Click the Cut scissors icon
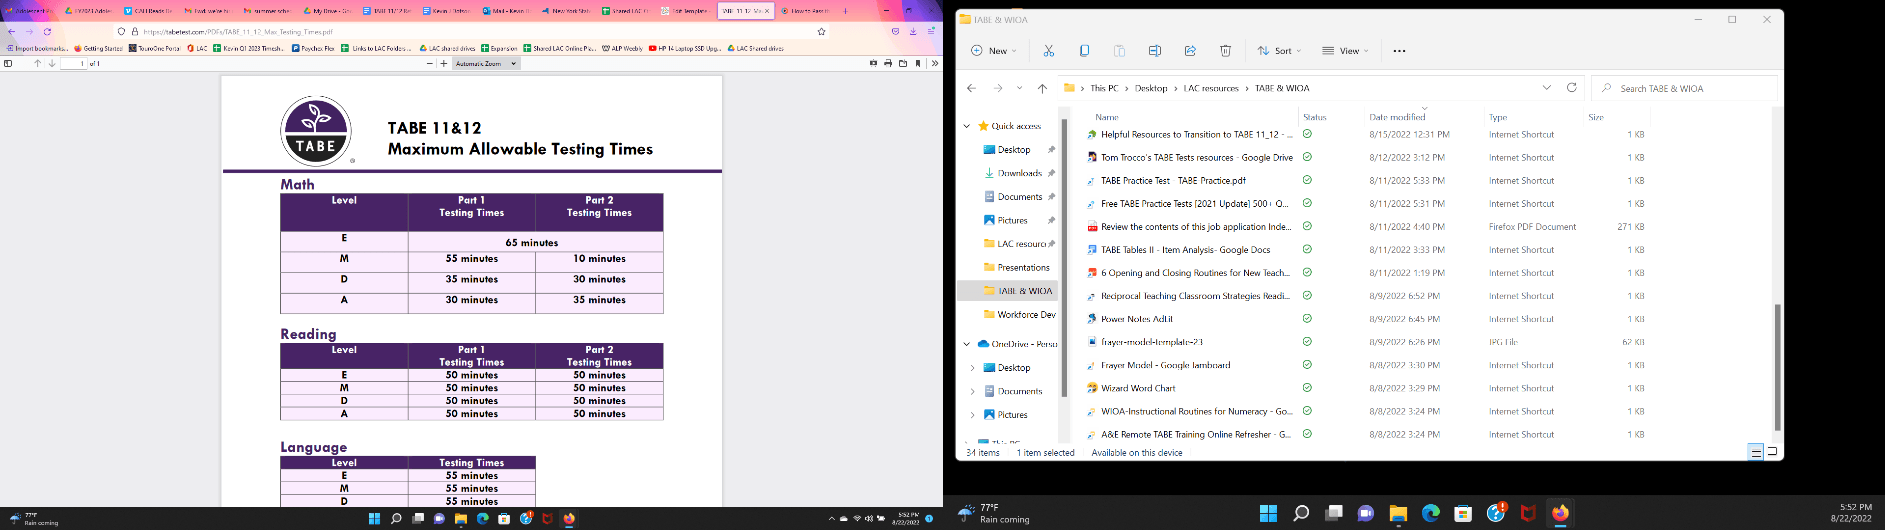Viewport: 1885px width, 530px height. point(1048,50)
